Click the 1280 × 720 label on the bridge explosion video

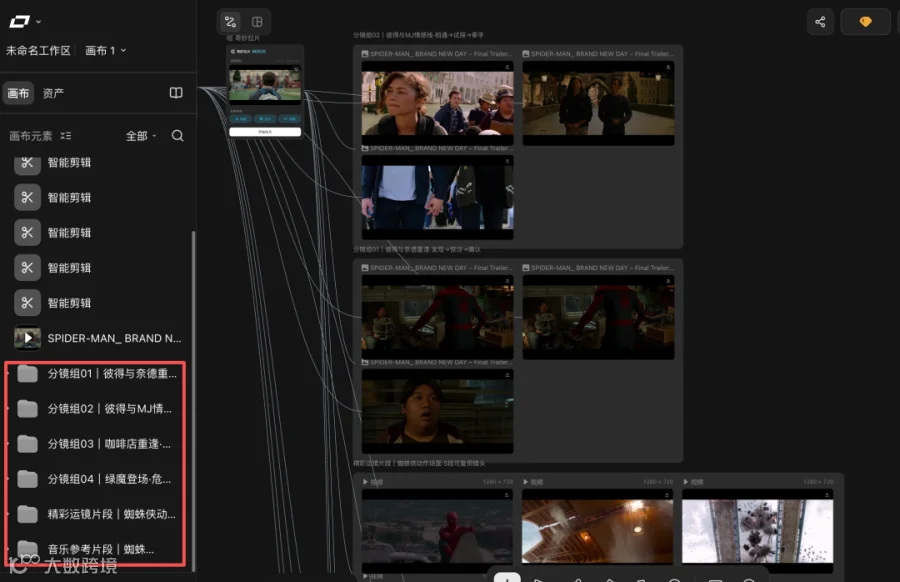coord(818,482)
